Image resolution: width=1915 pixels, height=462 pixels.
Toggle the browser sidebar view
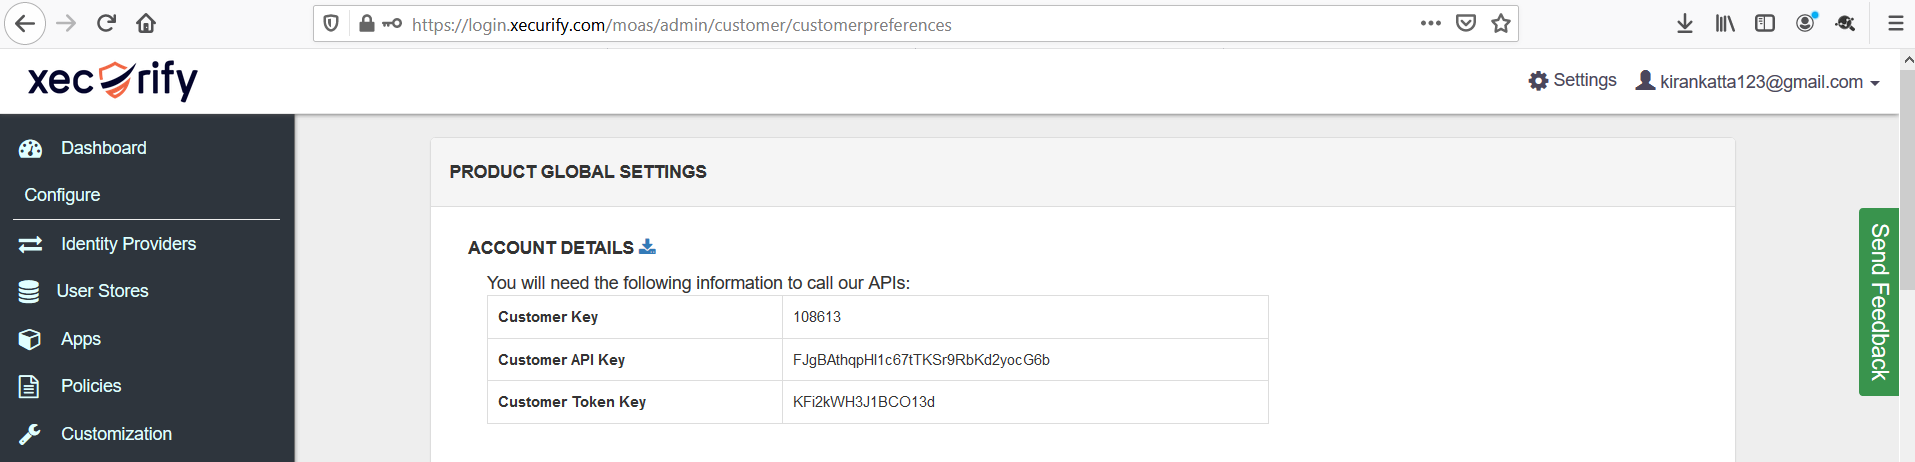coord(1765,23)
